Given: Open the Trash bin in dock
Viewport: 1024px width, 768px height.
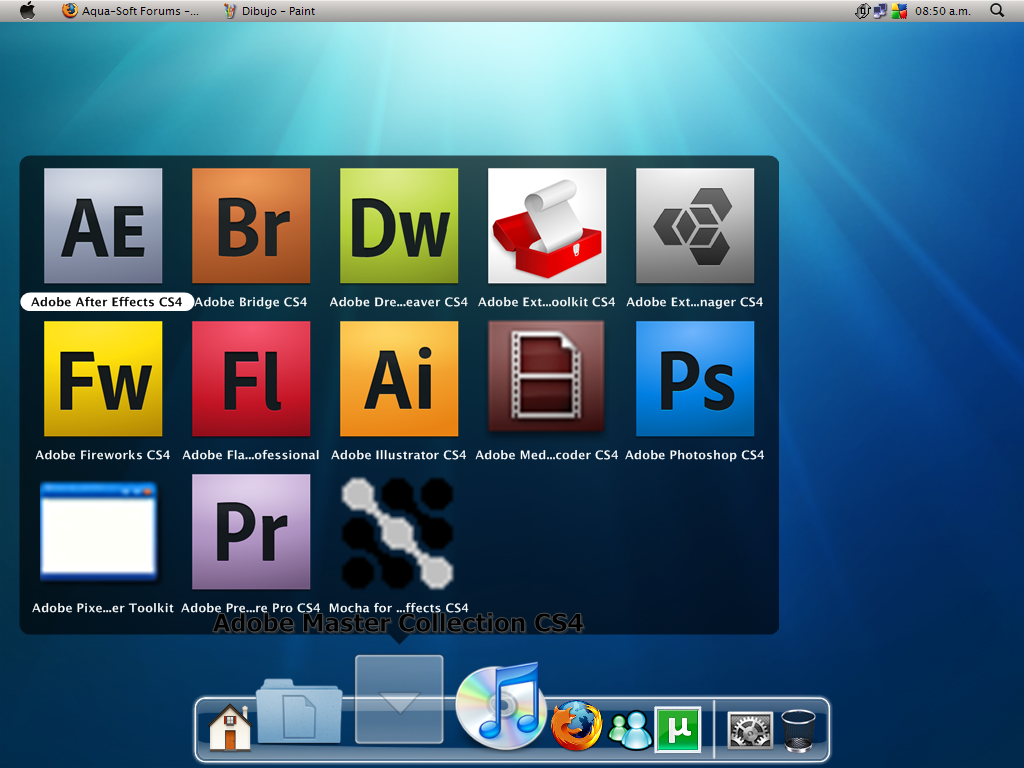Looking at the screenshot, I should tap(799, 730).
